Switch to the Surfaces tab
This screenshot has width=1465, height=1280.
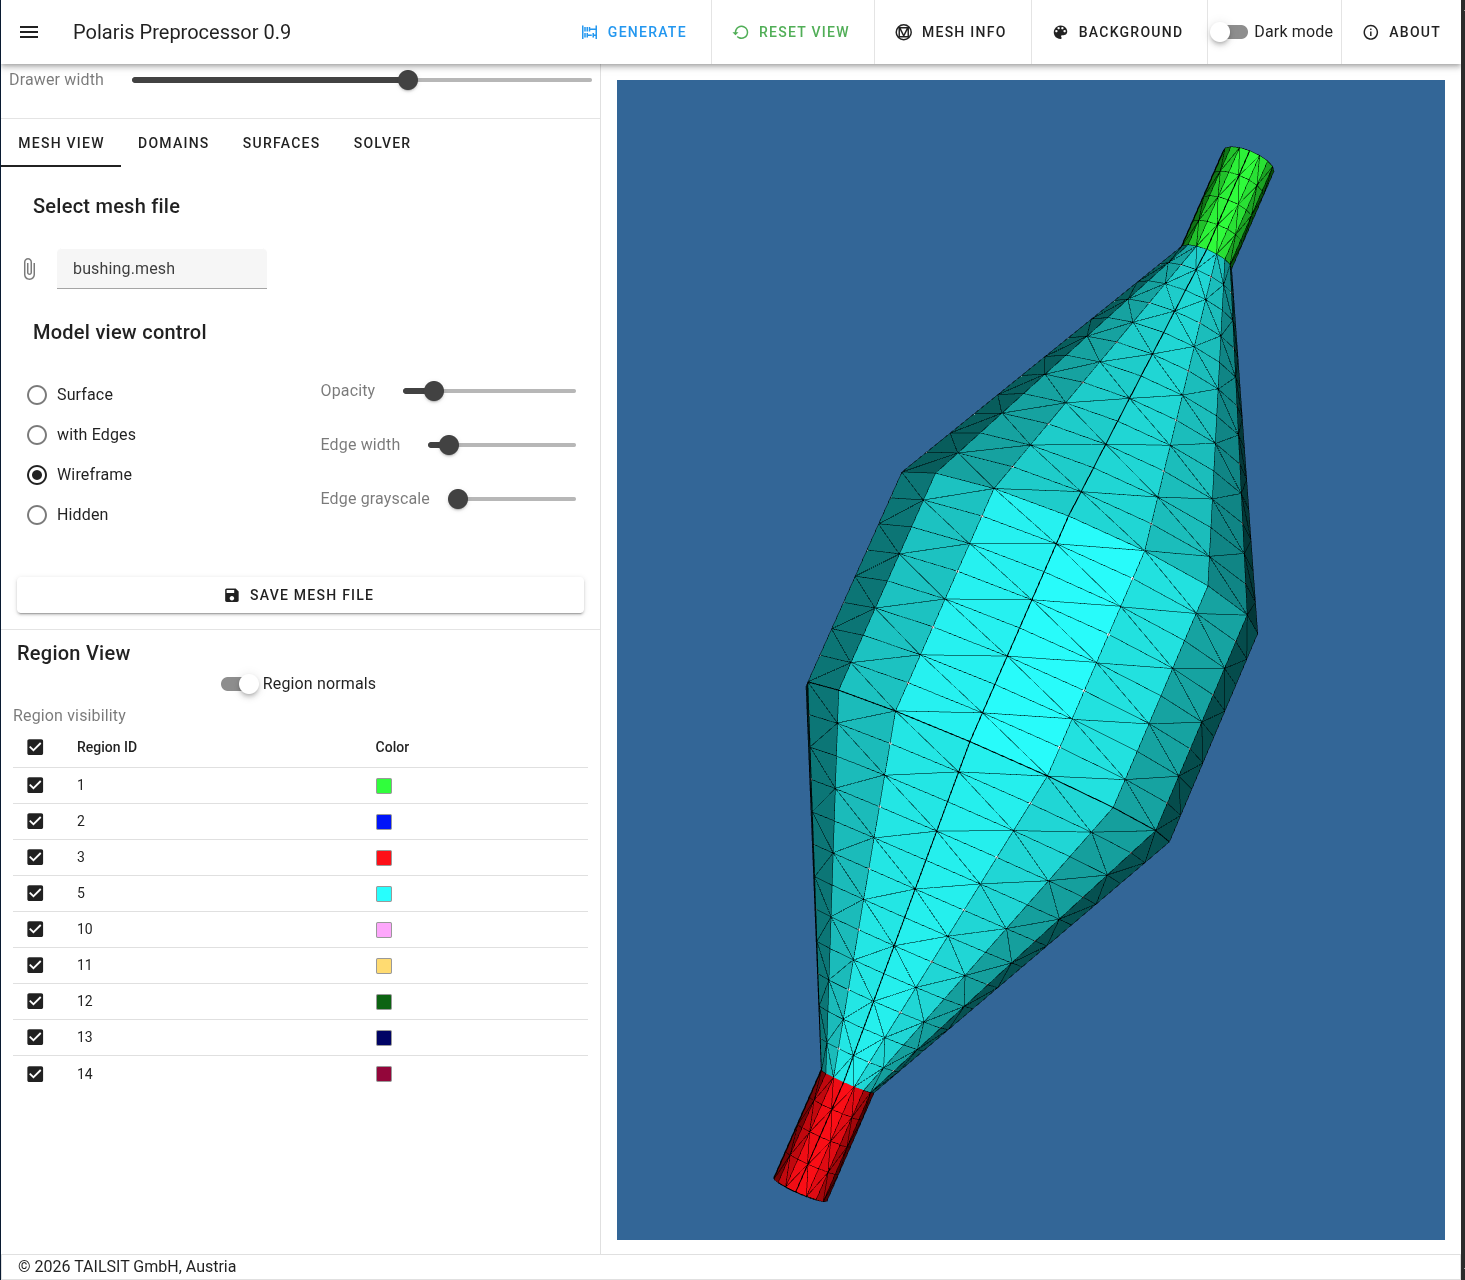(x=281, y=143)
